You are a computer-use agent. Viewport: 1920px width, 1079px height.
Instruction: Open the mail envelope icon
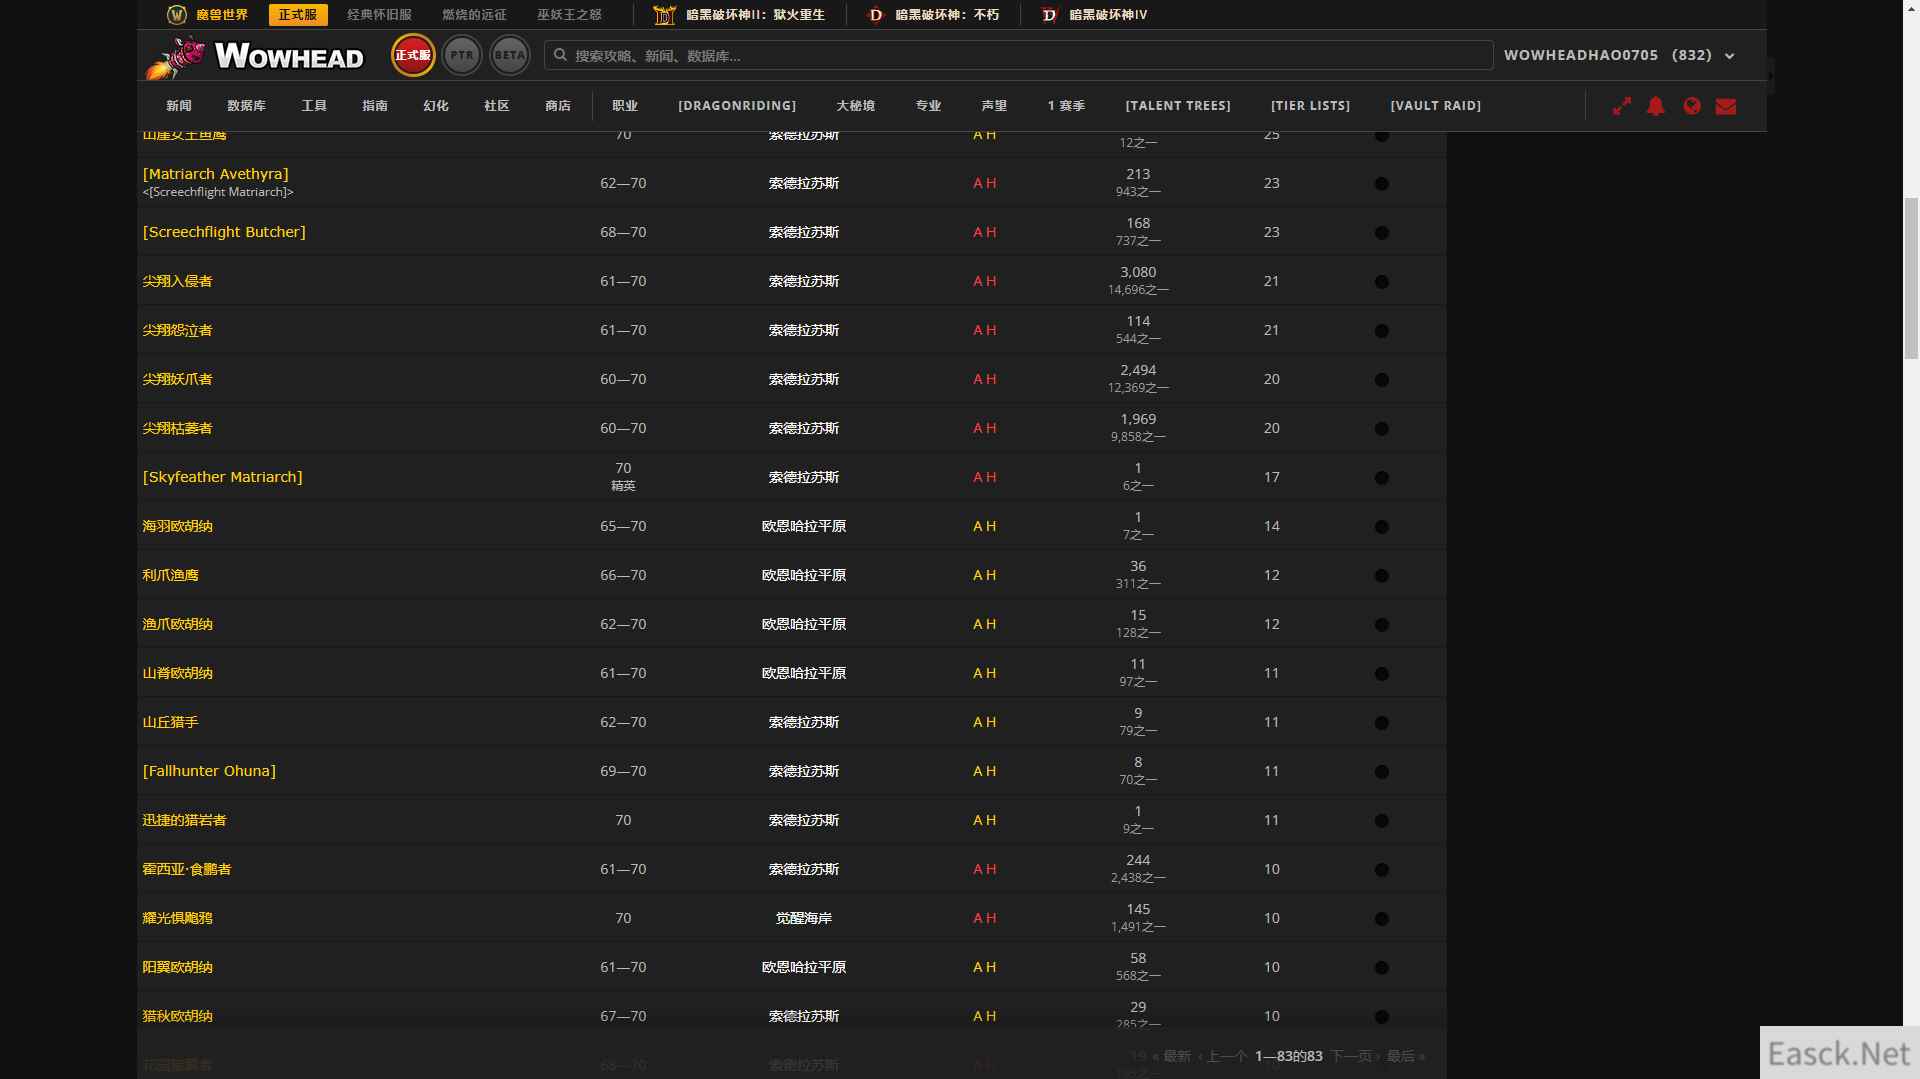click(1726, 106)
